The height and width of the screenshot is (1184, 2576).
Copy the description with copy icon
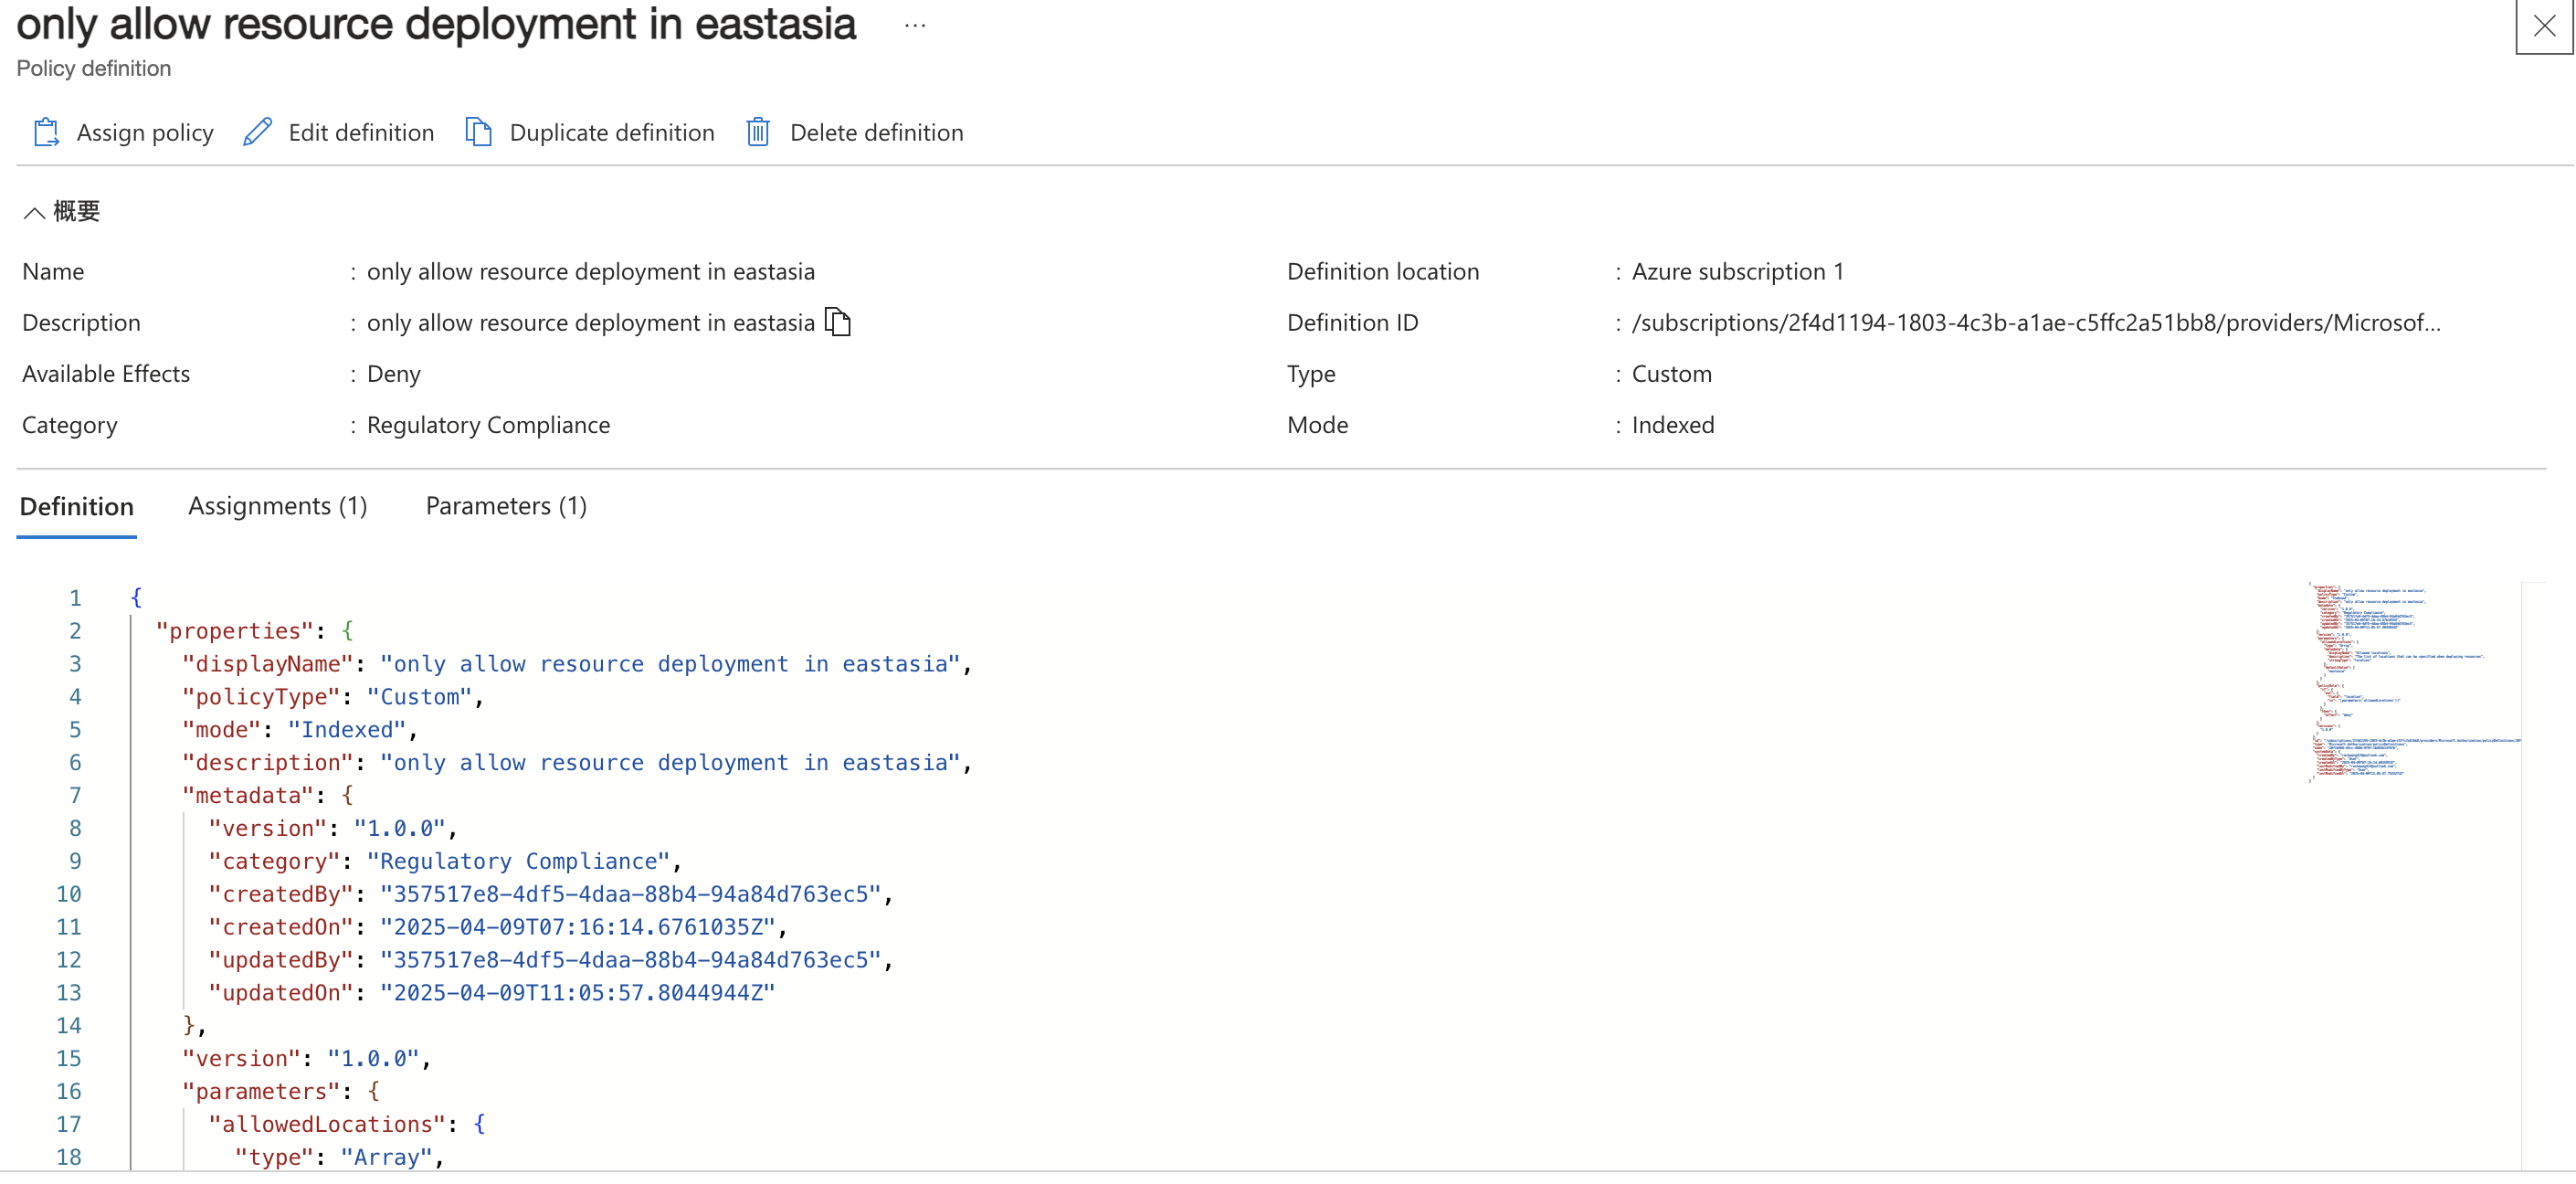pyautogui.click(x=837, y=322)
